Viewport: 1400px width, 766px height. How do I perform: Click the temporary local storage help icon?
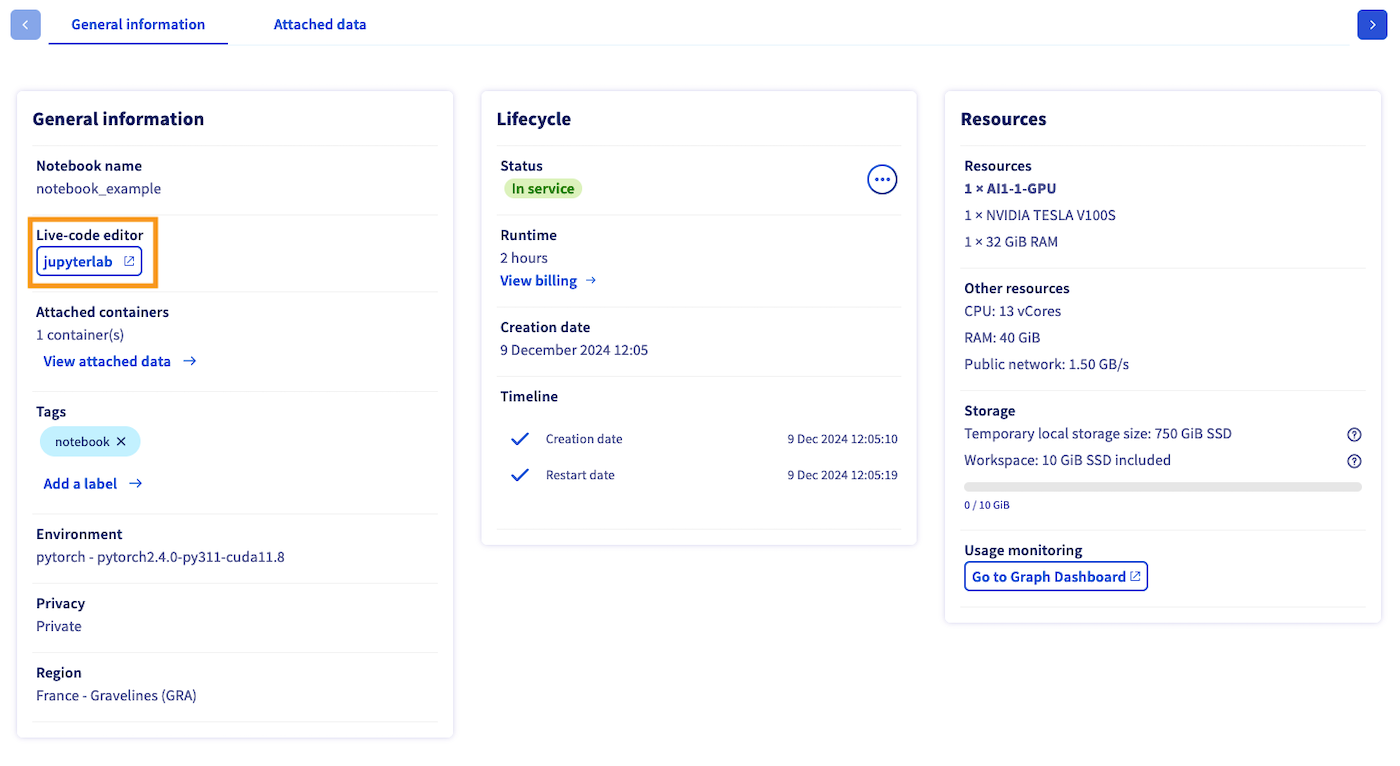point(1354,435)
